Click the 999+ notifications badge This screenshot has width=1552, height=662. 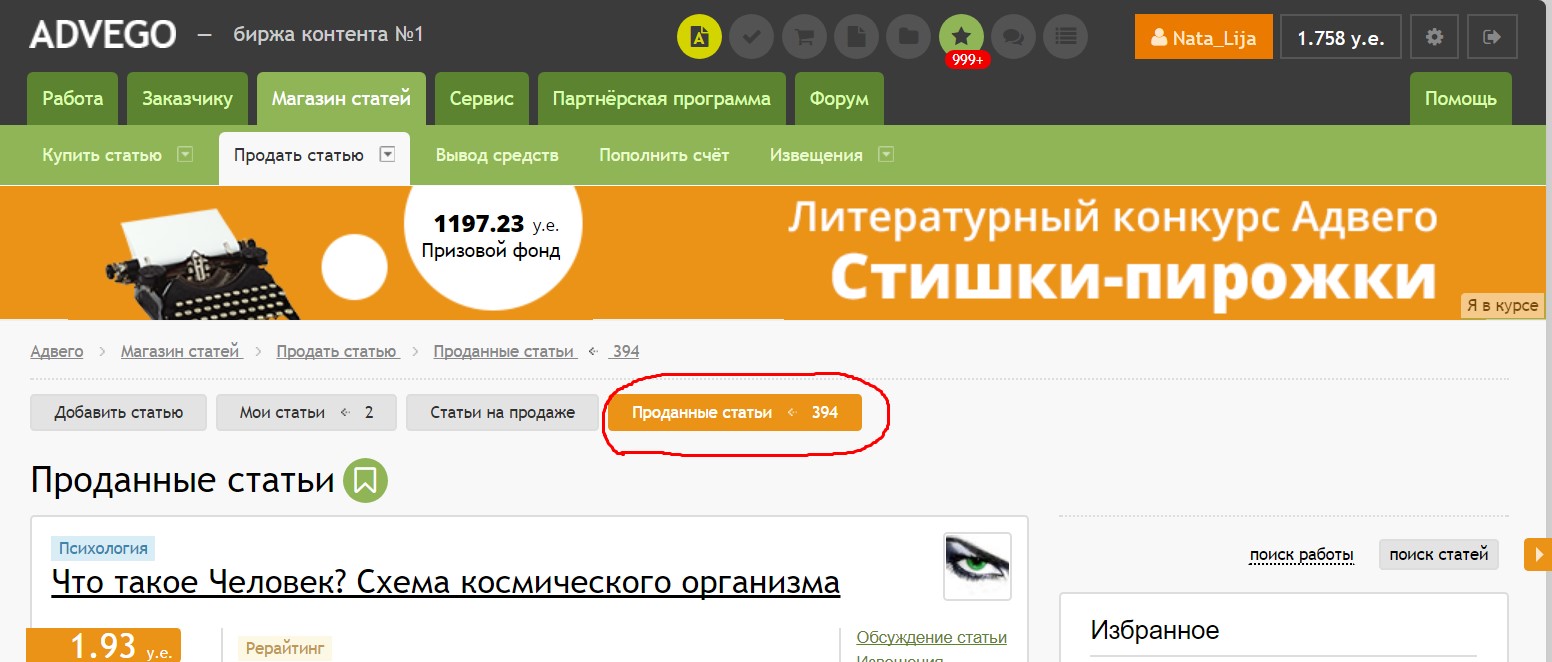click(x=967, y=60)
